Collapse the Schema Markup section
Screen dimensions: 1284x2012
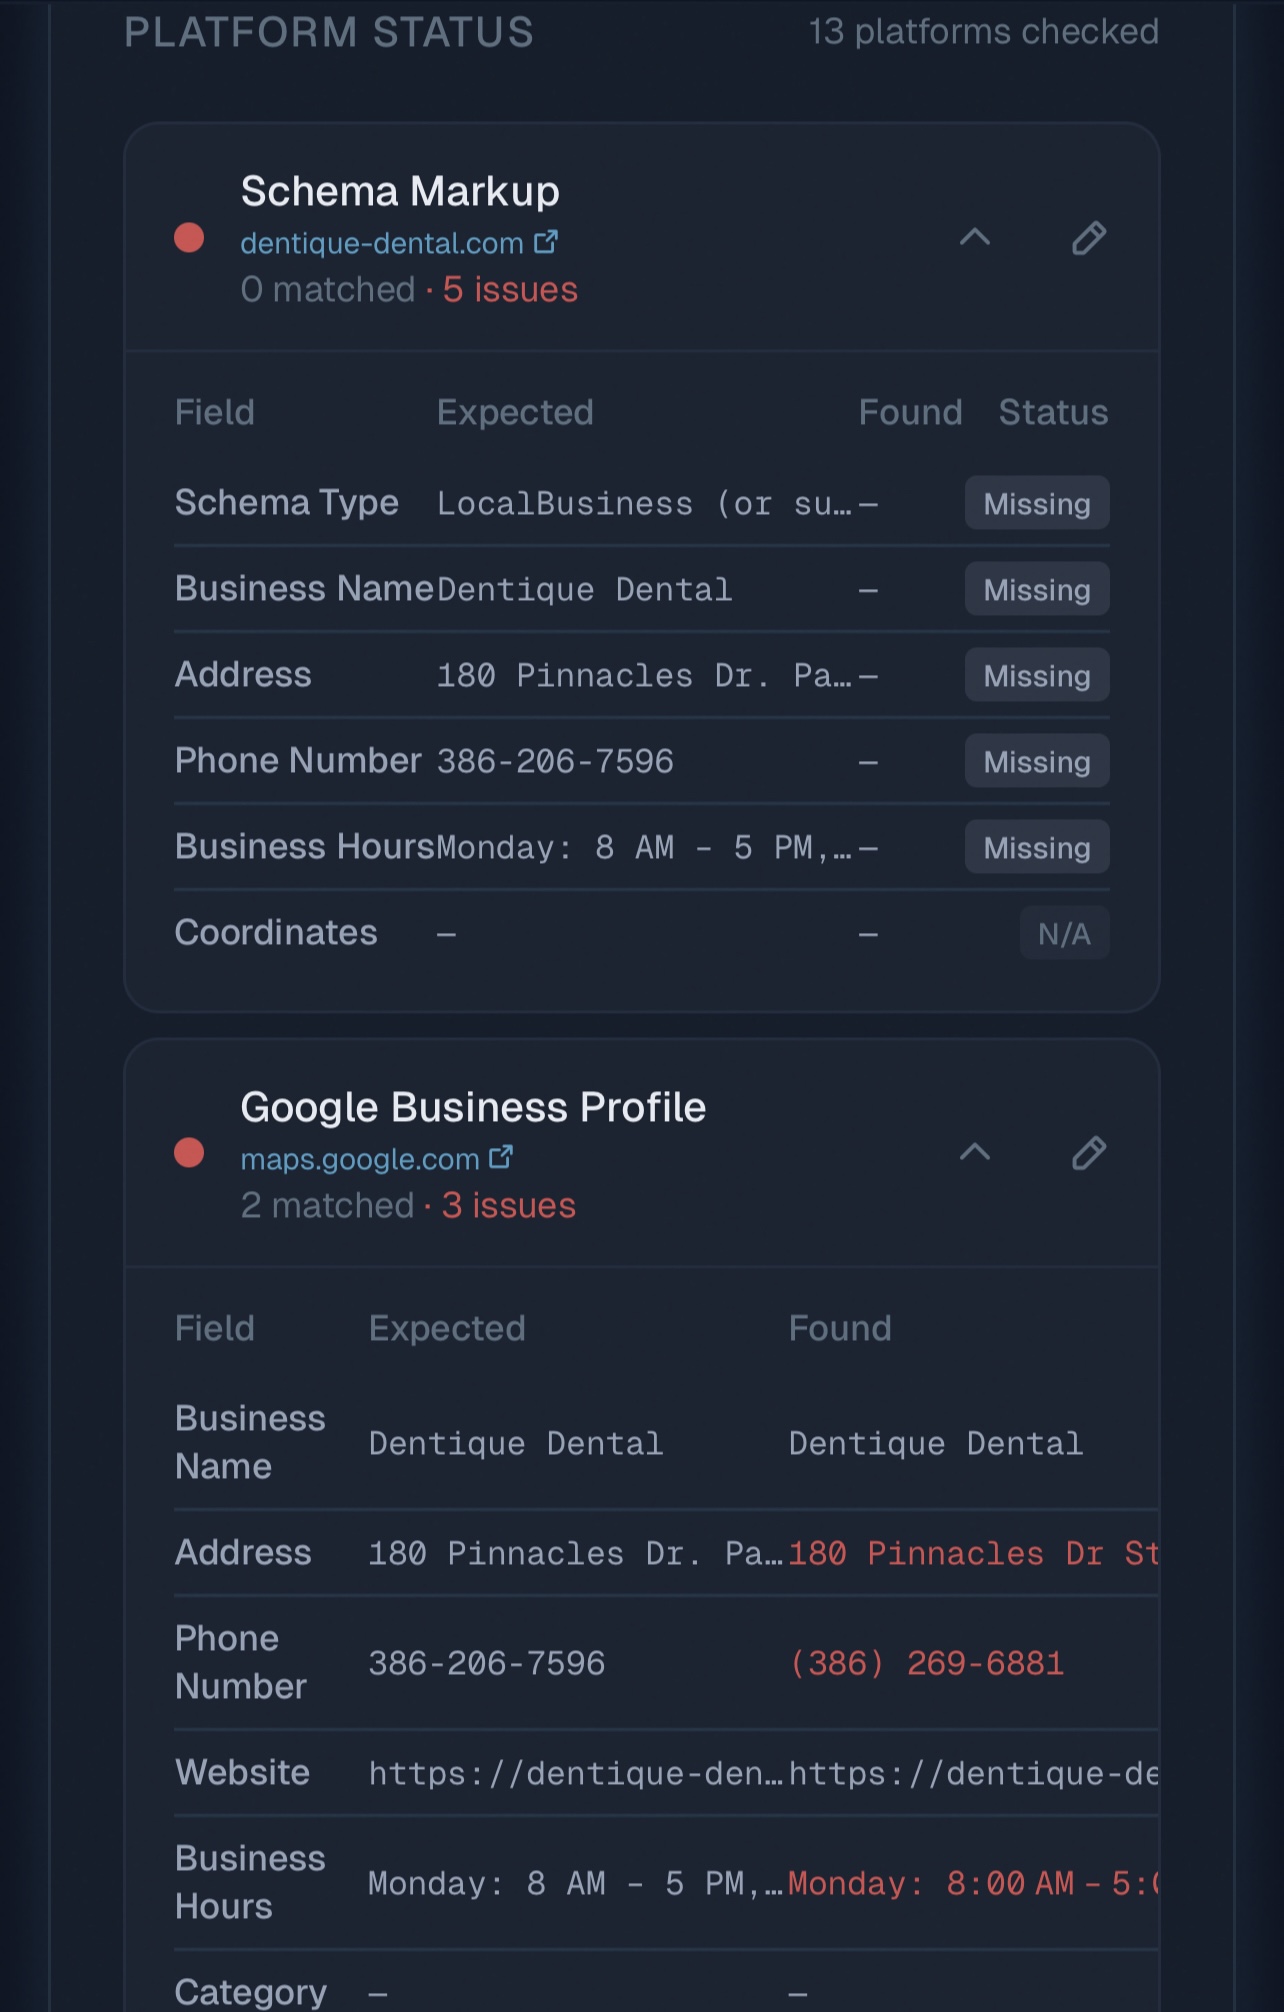(x=975, y=238)
